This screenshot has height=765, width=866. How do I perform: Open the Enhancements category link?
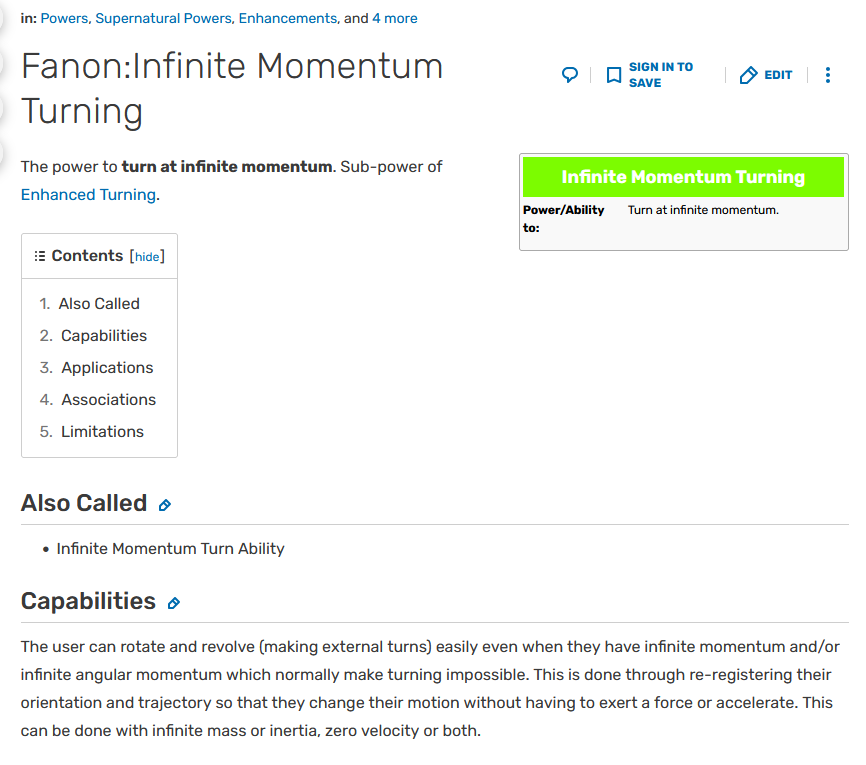(x=287, y=18)
